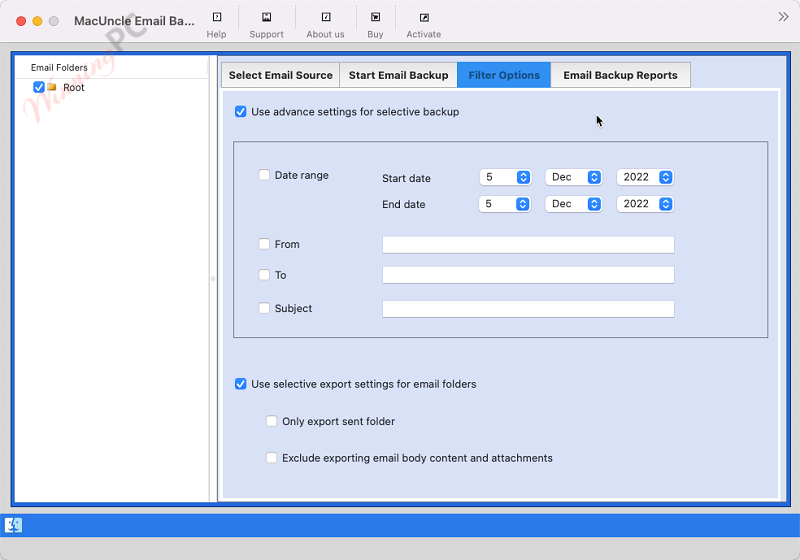Switch to Start Email Backup tab
Screen dimensions: 800x560
click(x=398, y=75)
